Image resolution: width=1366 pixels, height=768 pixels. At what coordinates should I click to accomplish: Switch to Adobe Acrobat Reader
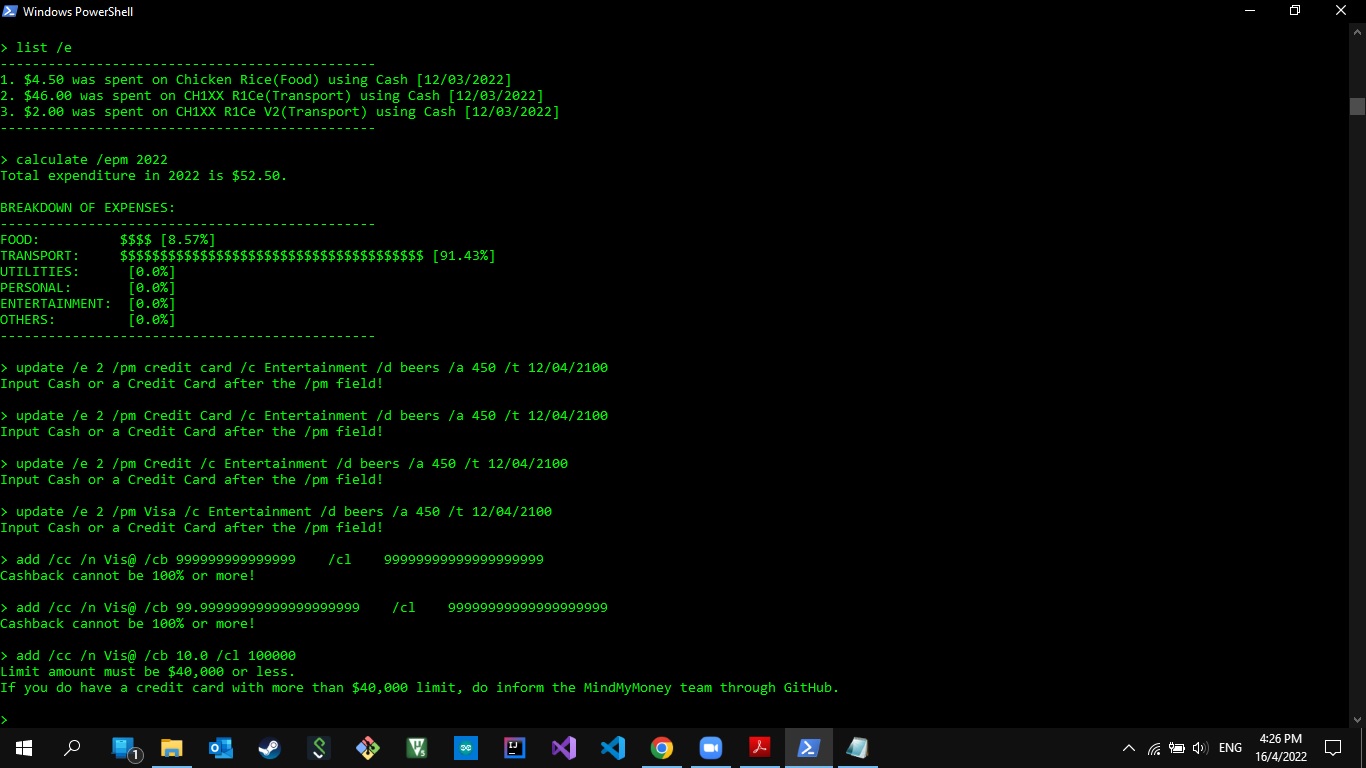tap(760, 748)
